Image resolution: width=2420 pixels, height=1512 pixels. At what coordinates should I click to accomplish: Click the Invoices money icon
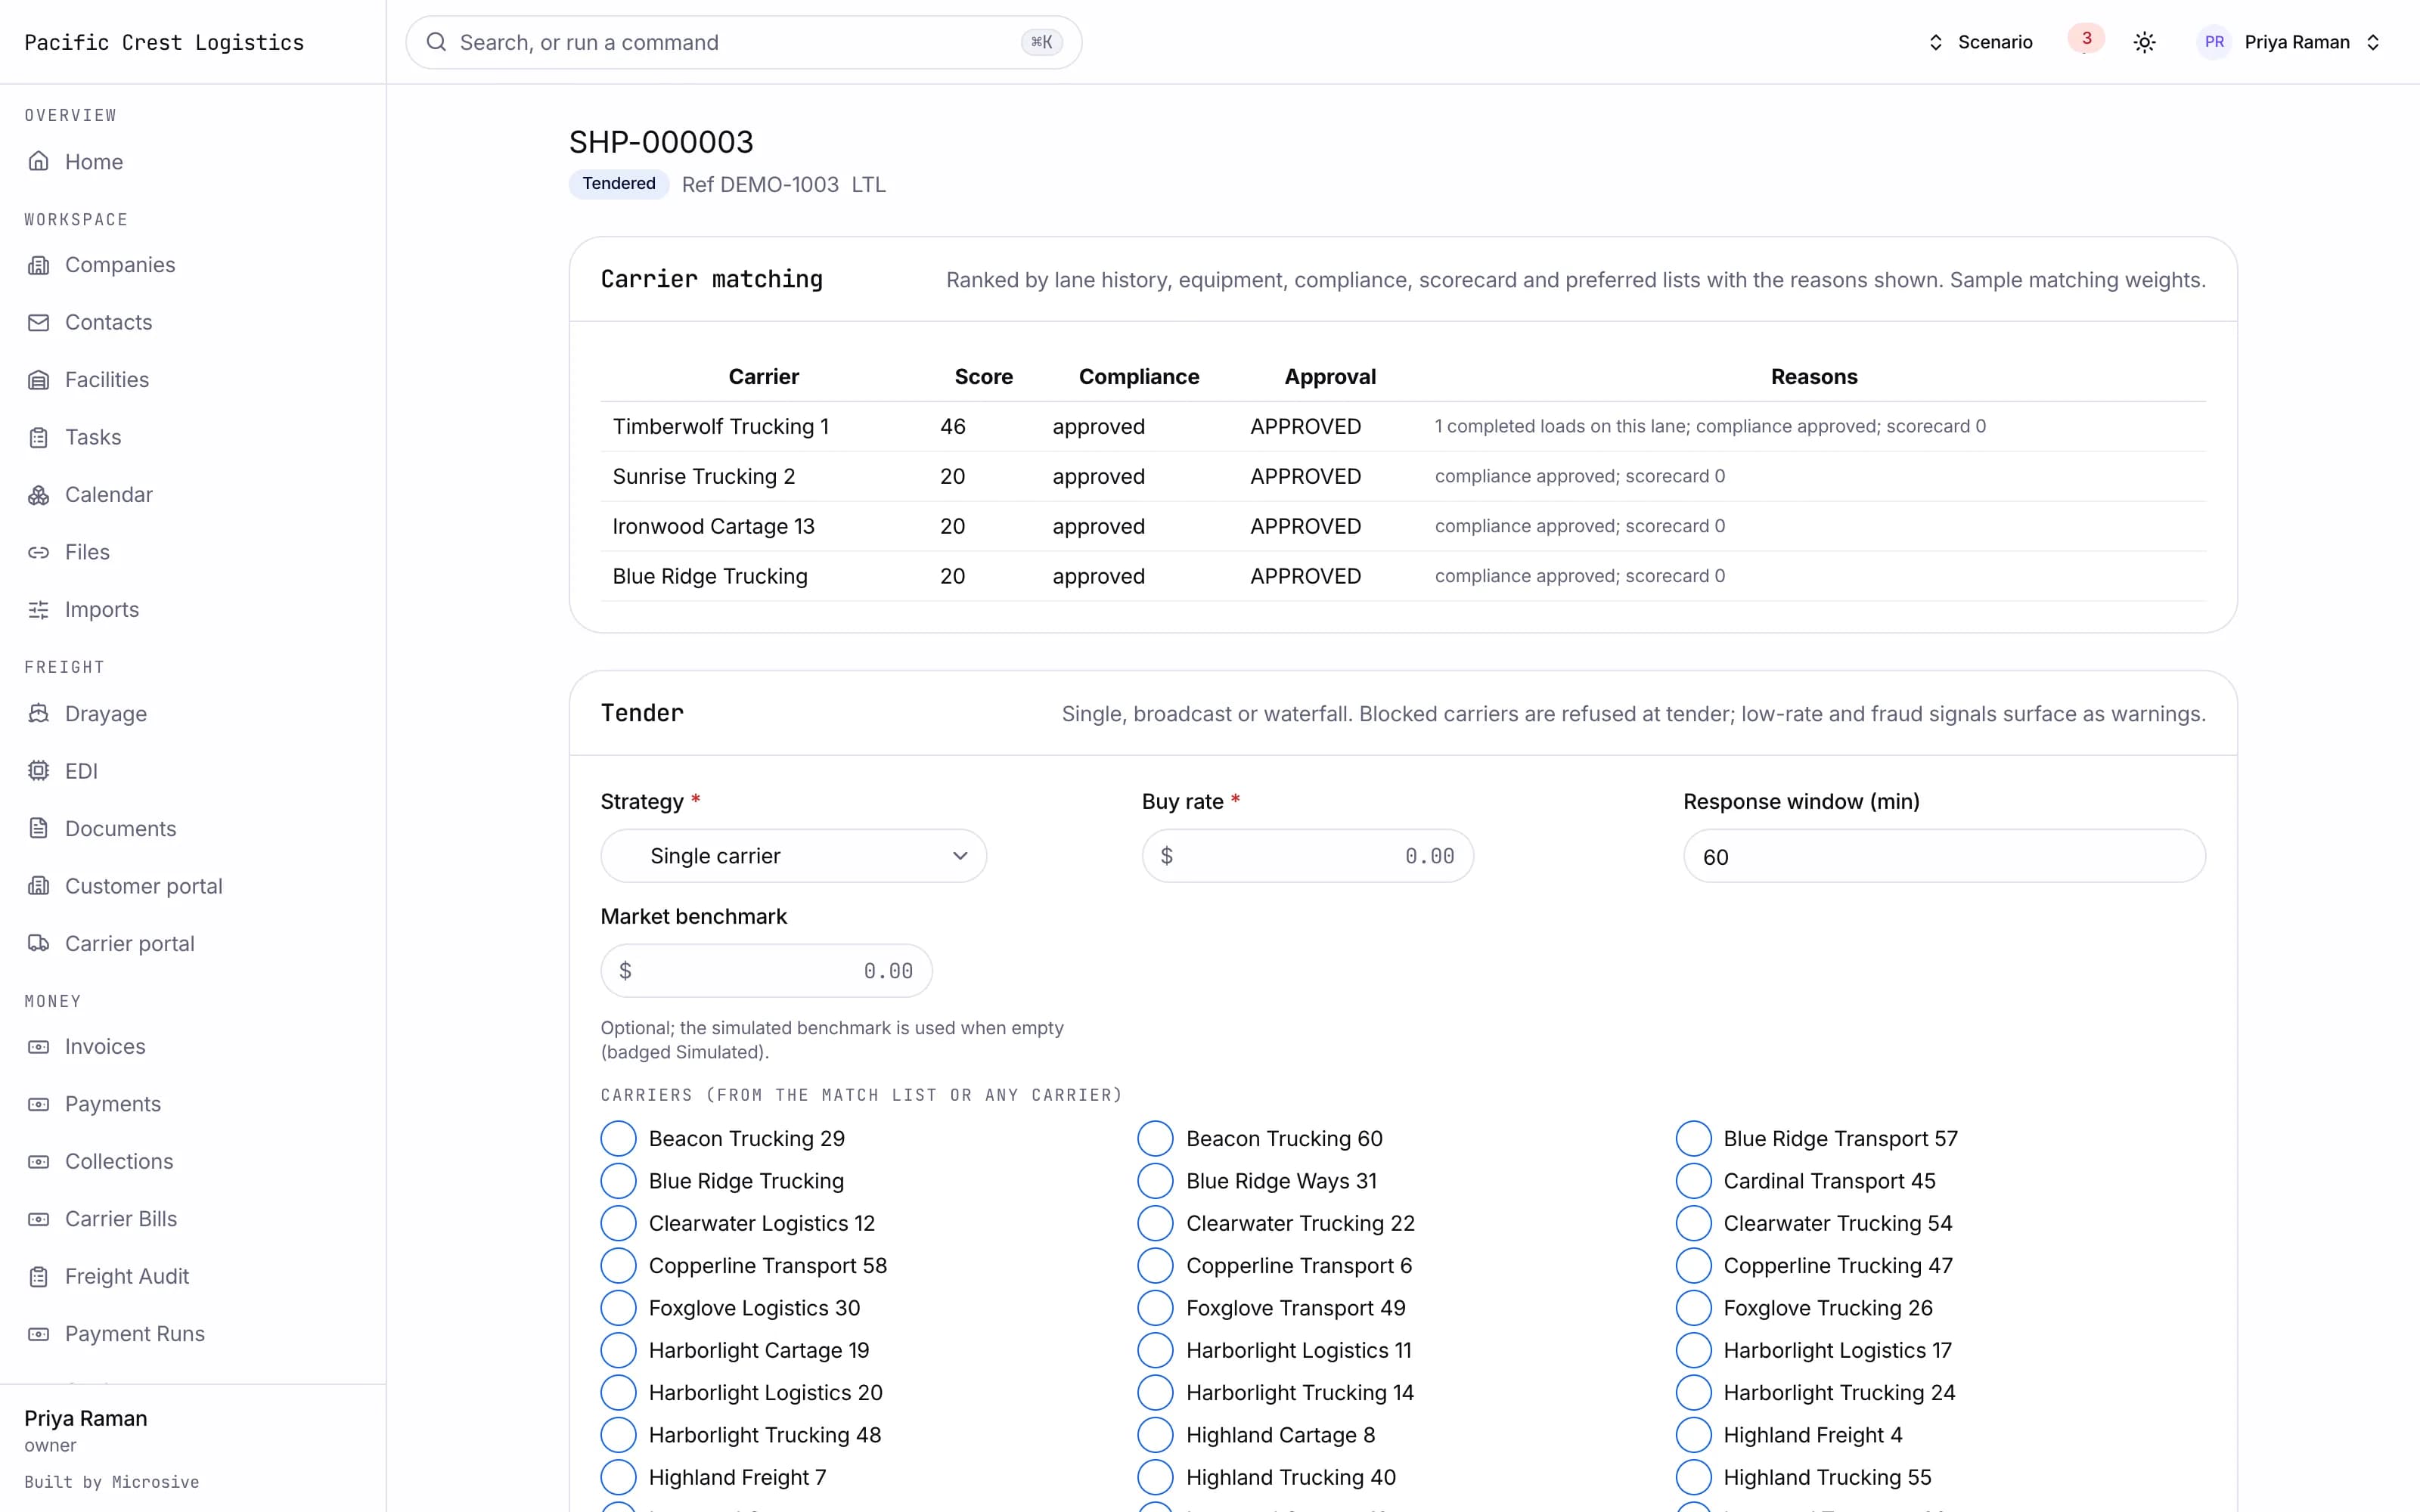(38, 1047)
